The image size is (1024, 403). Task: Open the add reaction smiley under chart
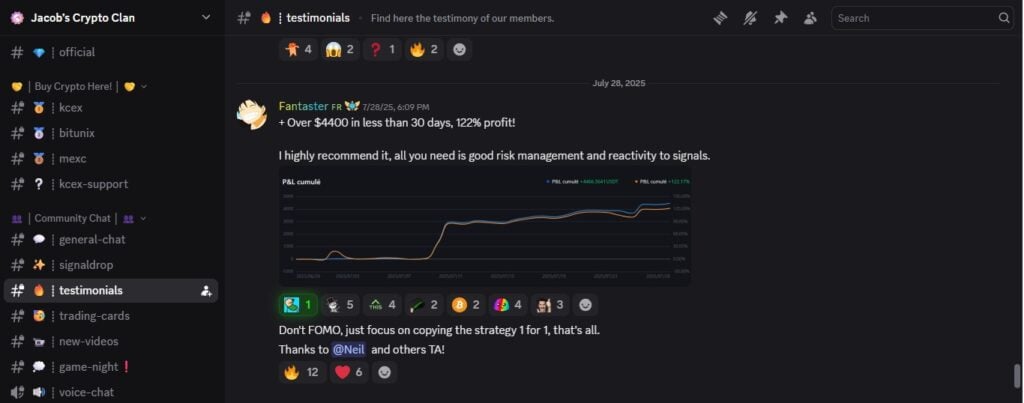(x=586, y=305)
